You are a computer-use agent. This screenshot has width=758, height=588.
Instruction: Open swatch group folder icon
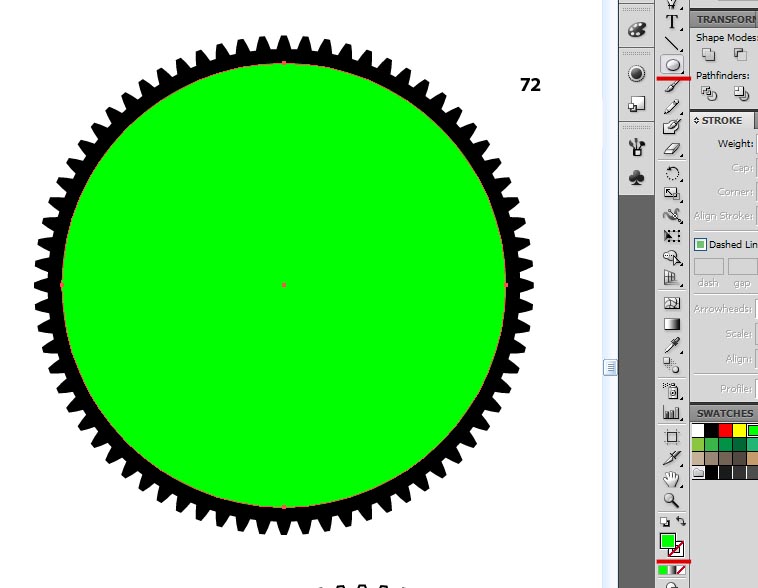click(x=699, y=472)
